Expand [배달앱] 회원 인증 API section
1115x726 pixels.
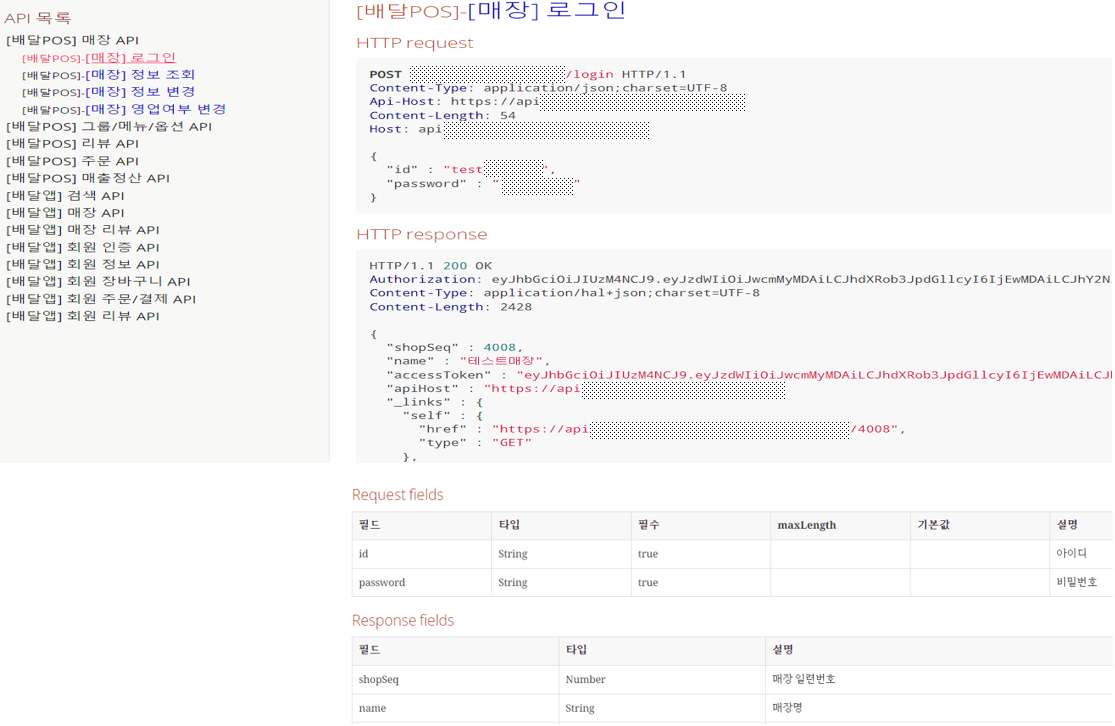[83, 247]
